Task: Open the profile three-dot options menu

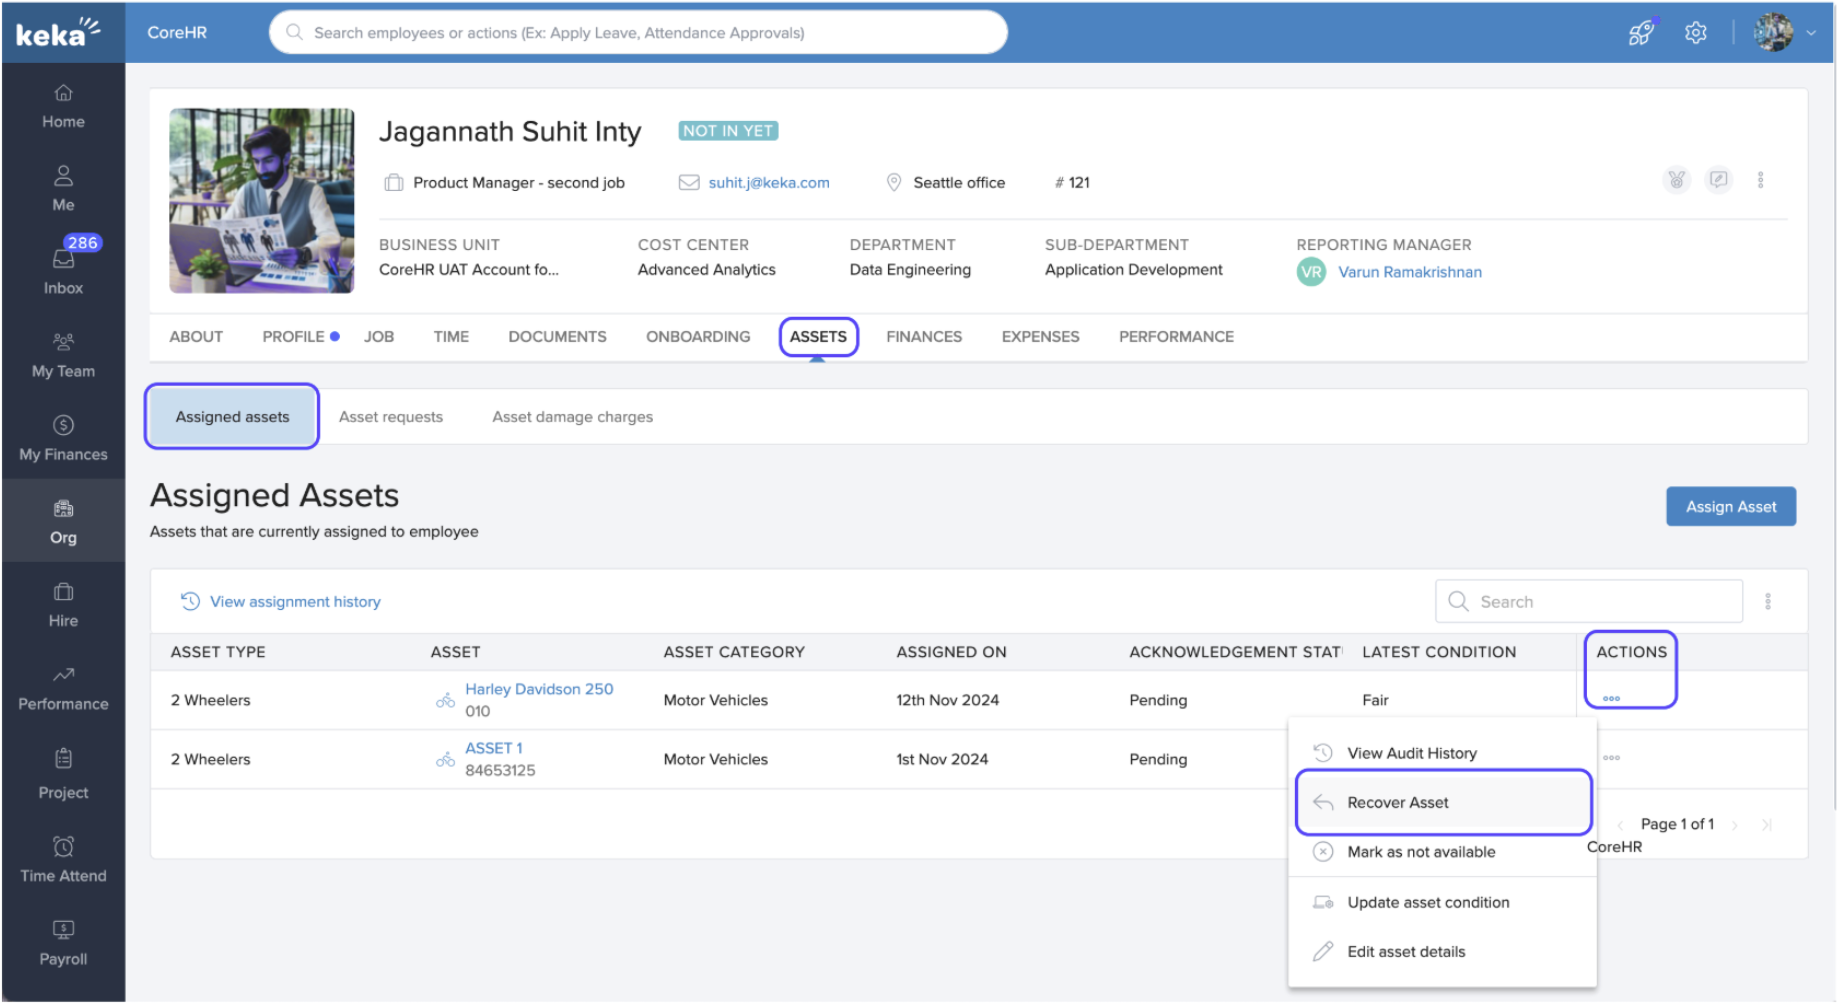Action: pos(1760,180)
